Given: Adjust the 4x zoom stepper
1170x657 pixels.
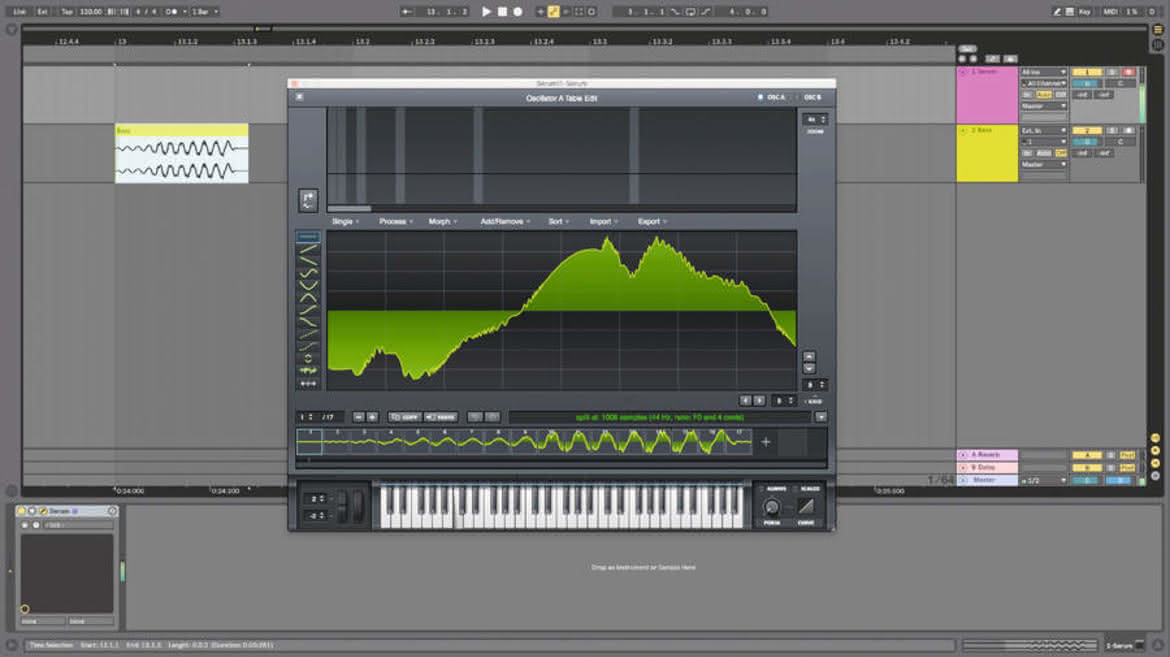Looking at the screenshot, I should point(815,119).
